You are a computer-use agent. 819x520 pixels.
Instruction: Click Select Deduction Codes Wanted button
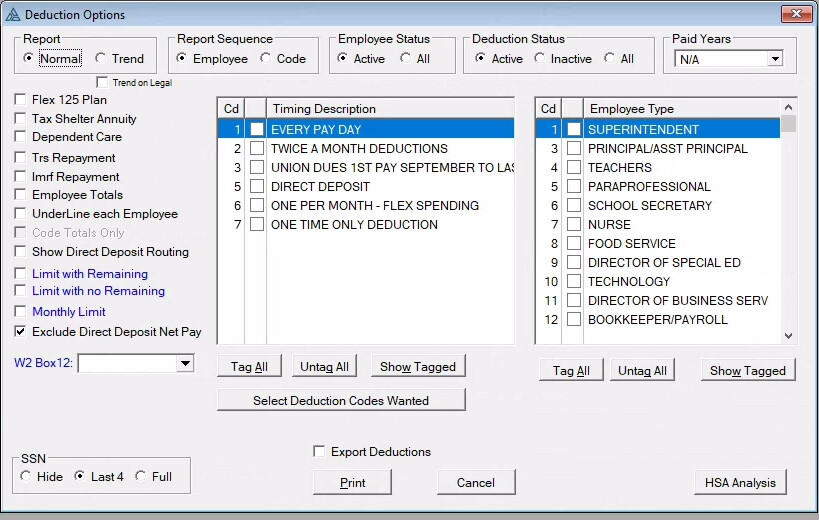tap(341, 400)
